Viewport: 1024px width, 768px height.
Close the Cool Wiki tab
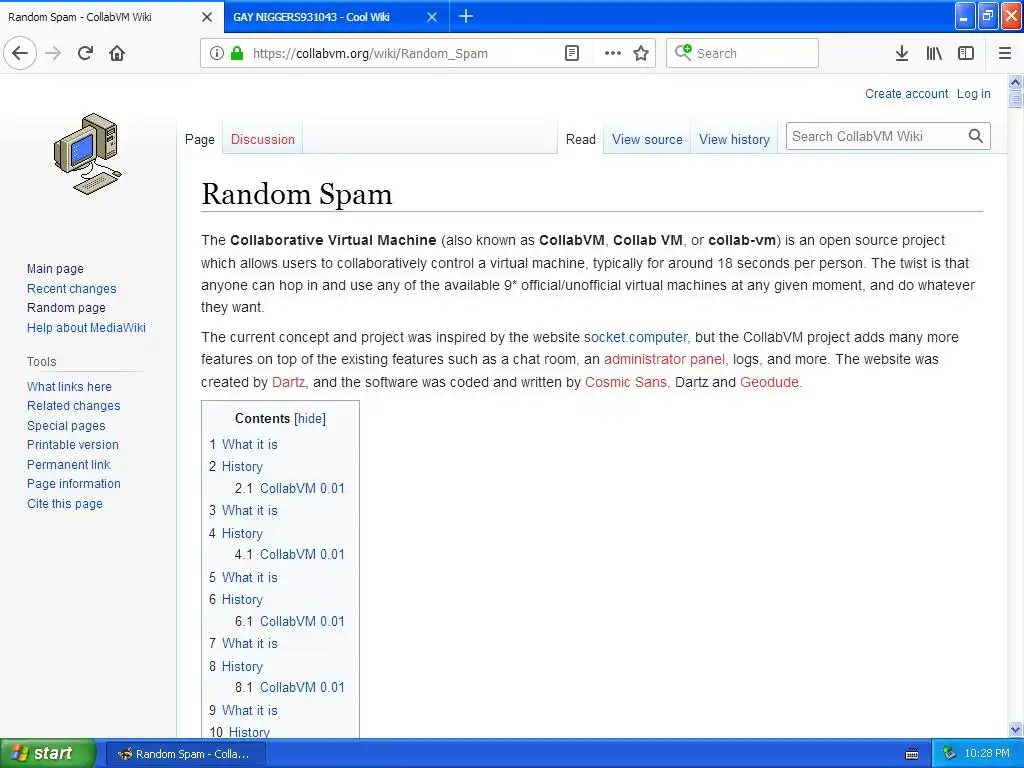[432, 17]
